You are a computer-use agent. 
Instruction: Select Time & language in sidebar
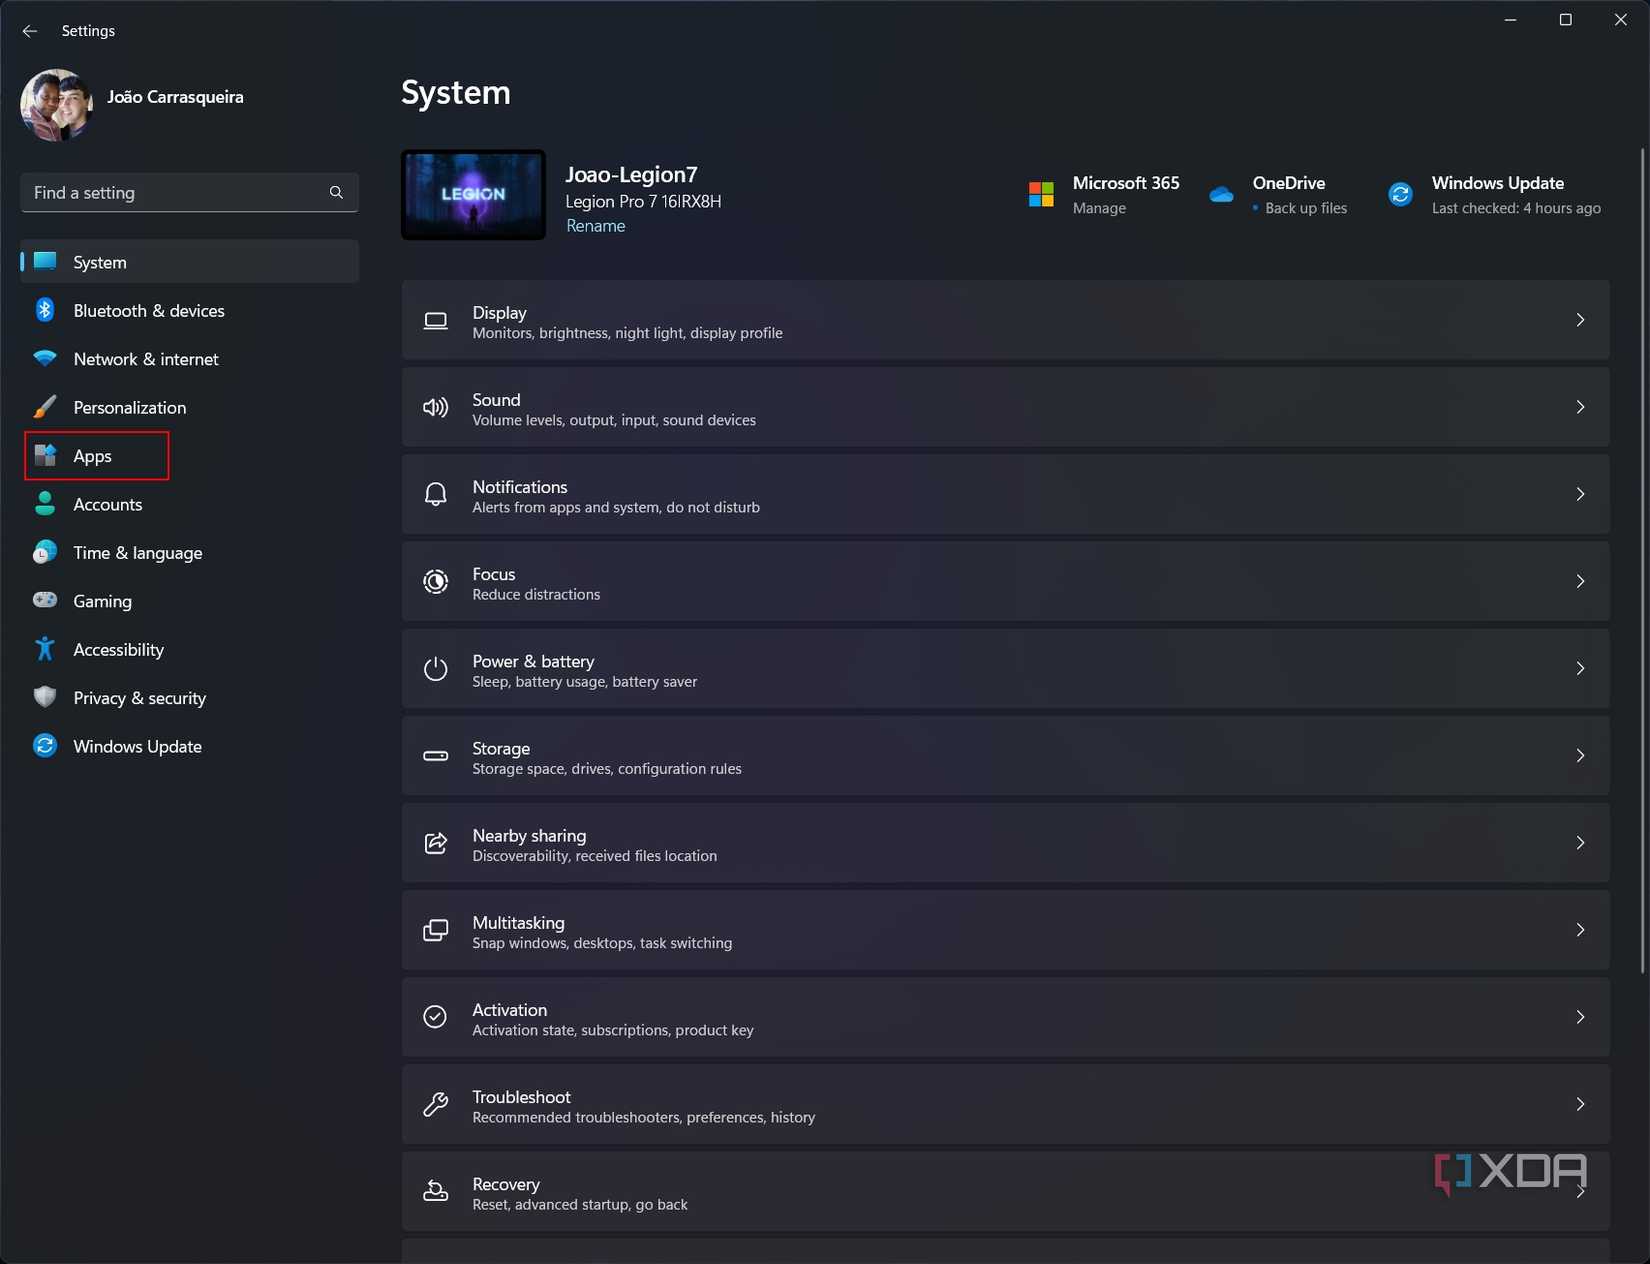[x=137, y=552]
